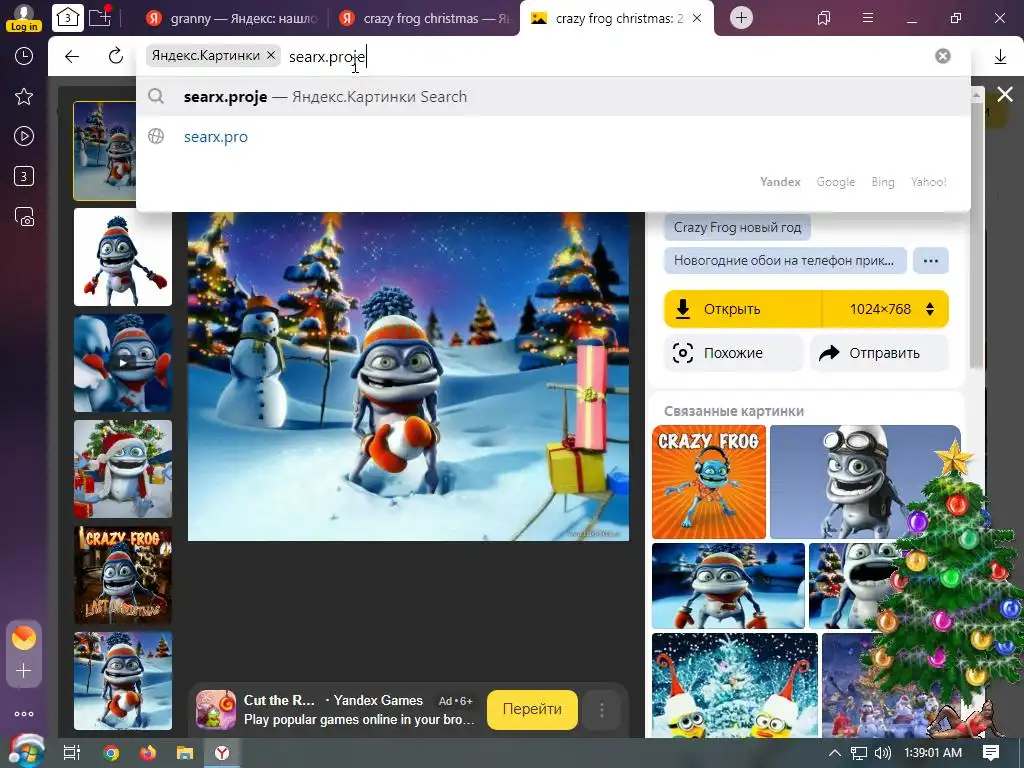1024x768 pixels.
Task: Open the History clock icon in sidebar
Action: click(x=24, y=56)
